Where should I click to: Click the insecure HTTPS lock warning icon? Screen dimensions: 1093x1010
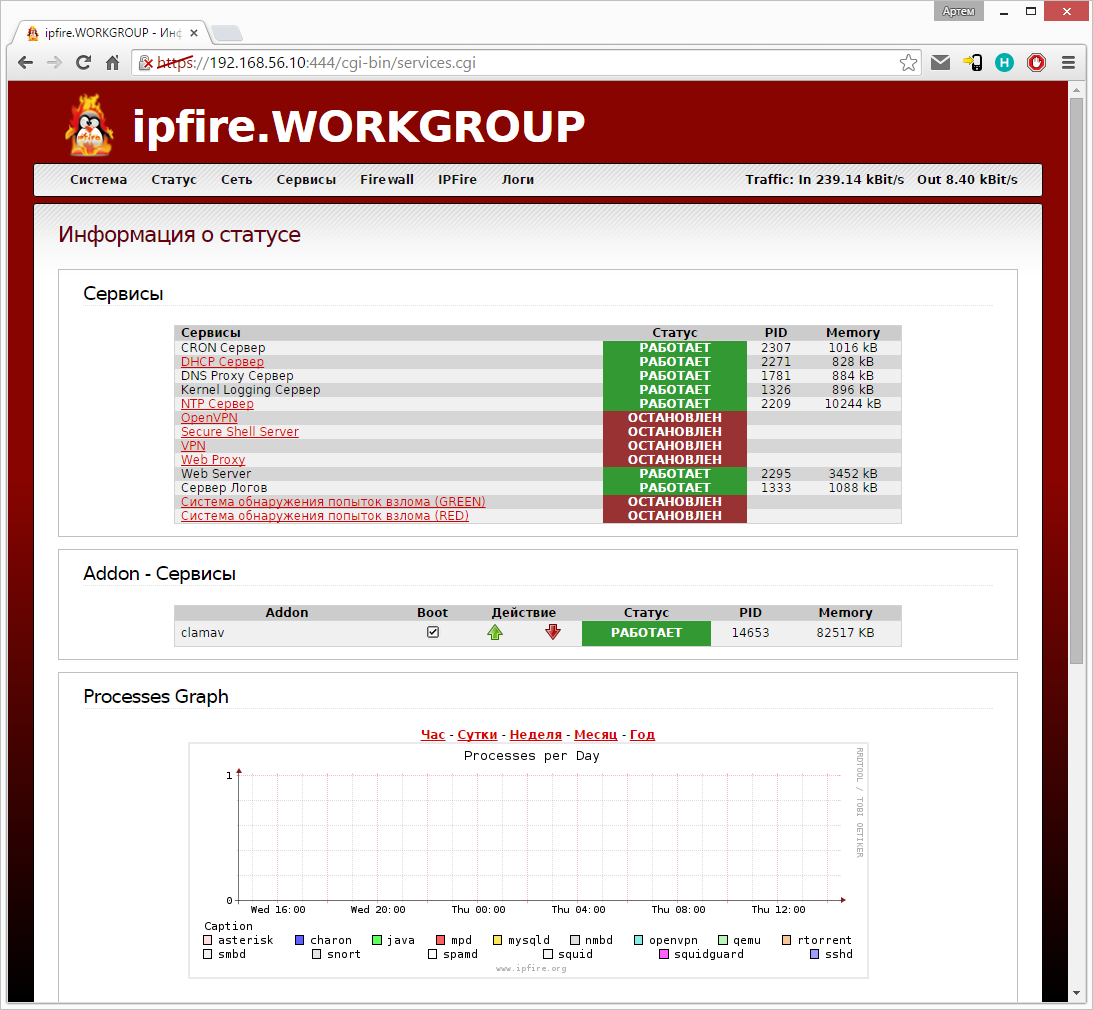(x=146, y=63)
